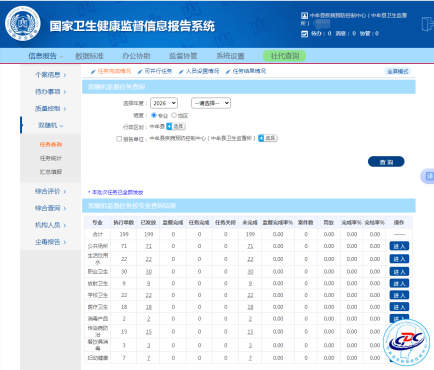
Task: Switch to the 可并行任务 tab
Action: (158, 71)
